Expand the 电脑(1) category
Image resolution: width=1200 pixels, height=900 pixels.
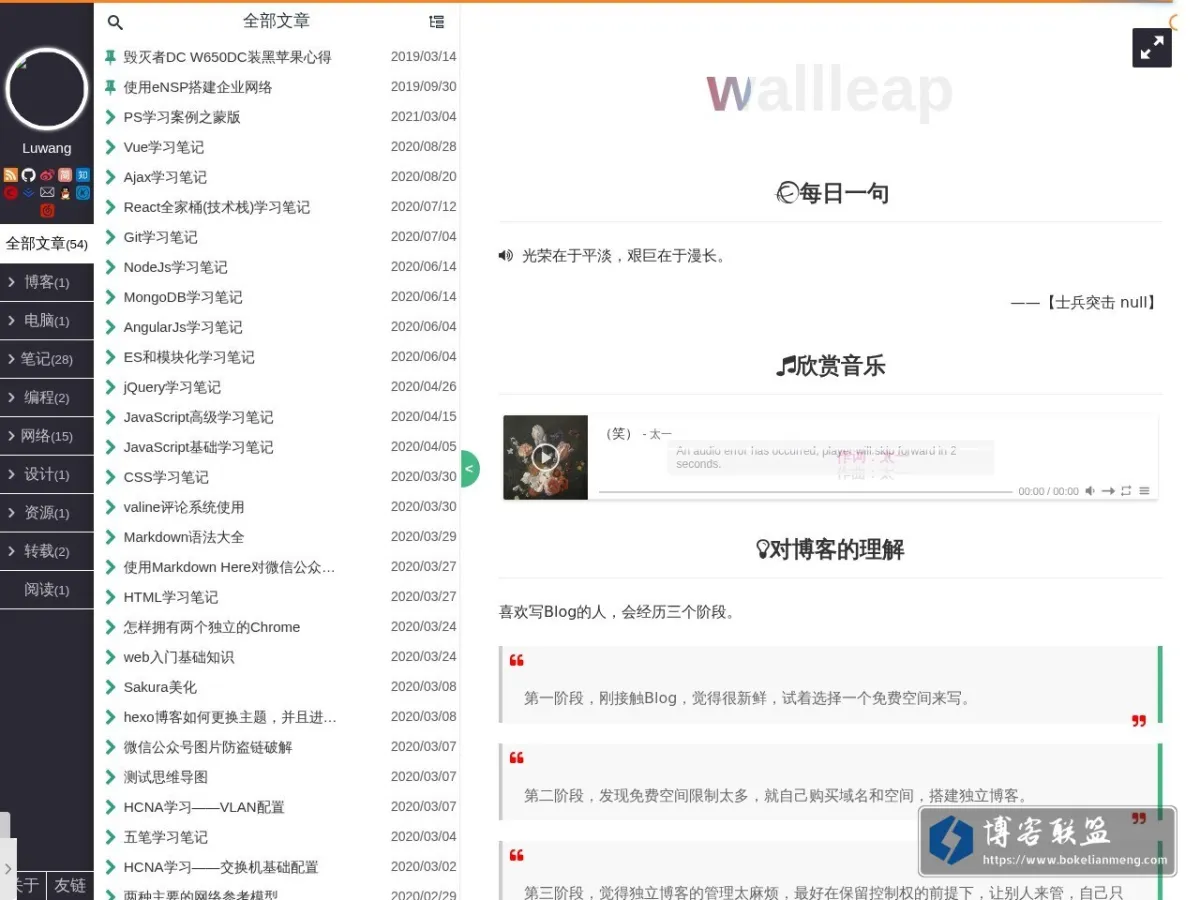(47, 321)
